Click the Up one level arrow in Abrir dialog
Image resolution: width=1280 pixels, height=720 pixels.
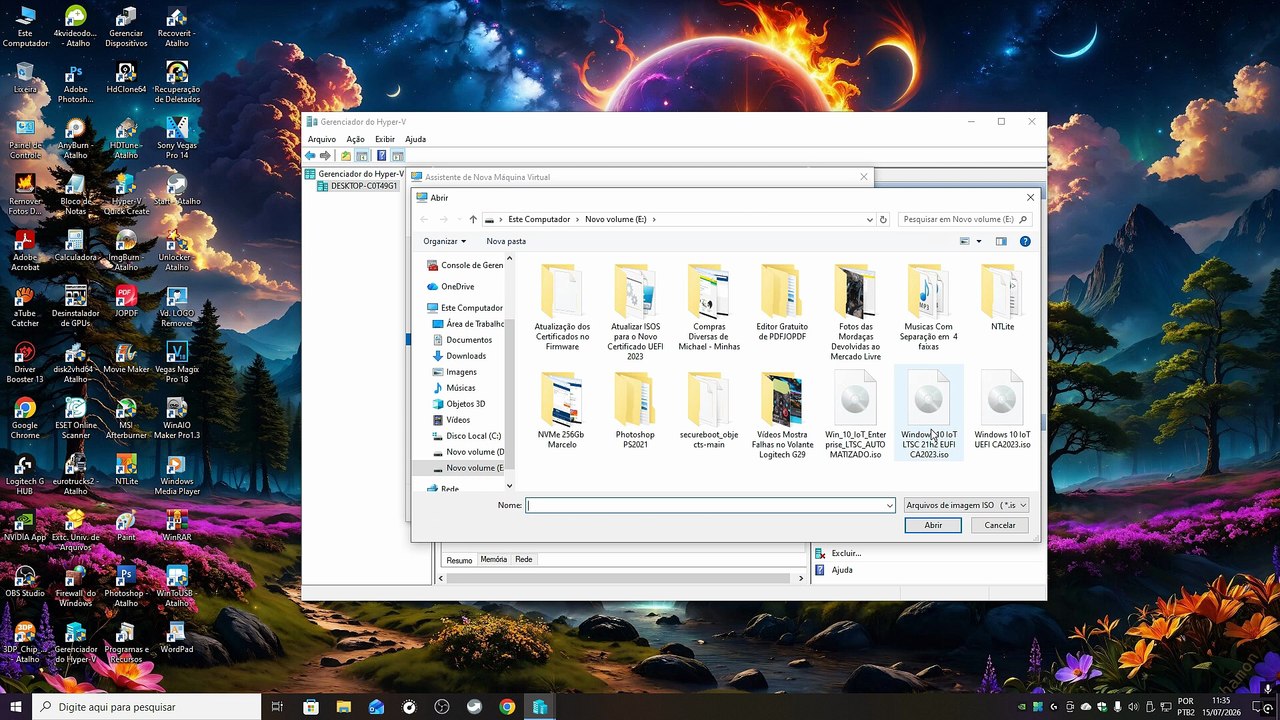[473, 219]
